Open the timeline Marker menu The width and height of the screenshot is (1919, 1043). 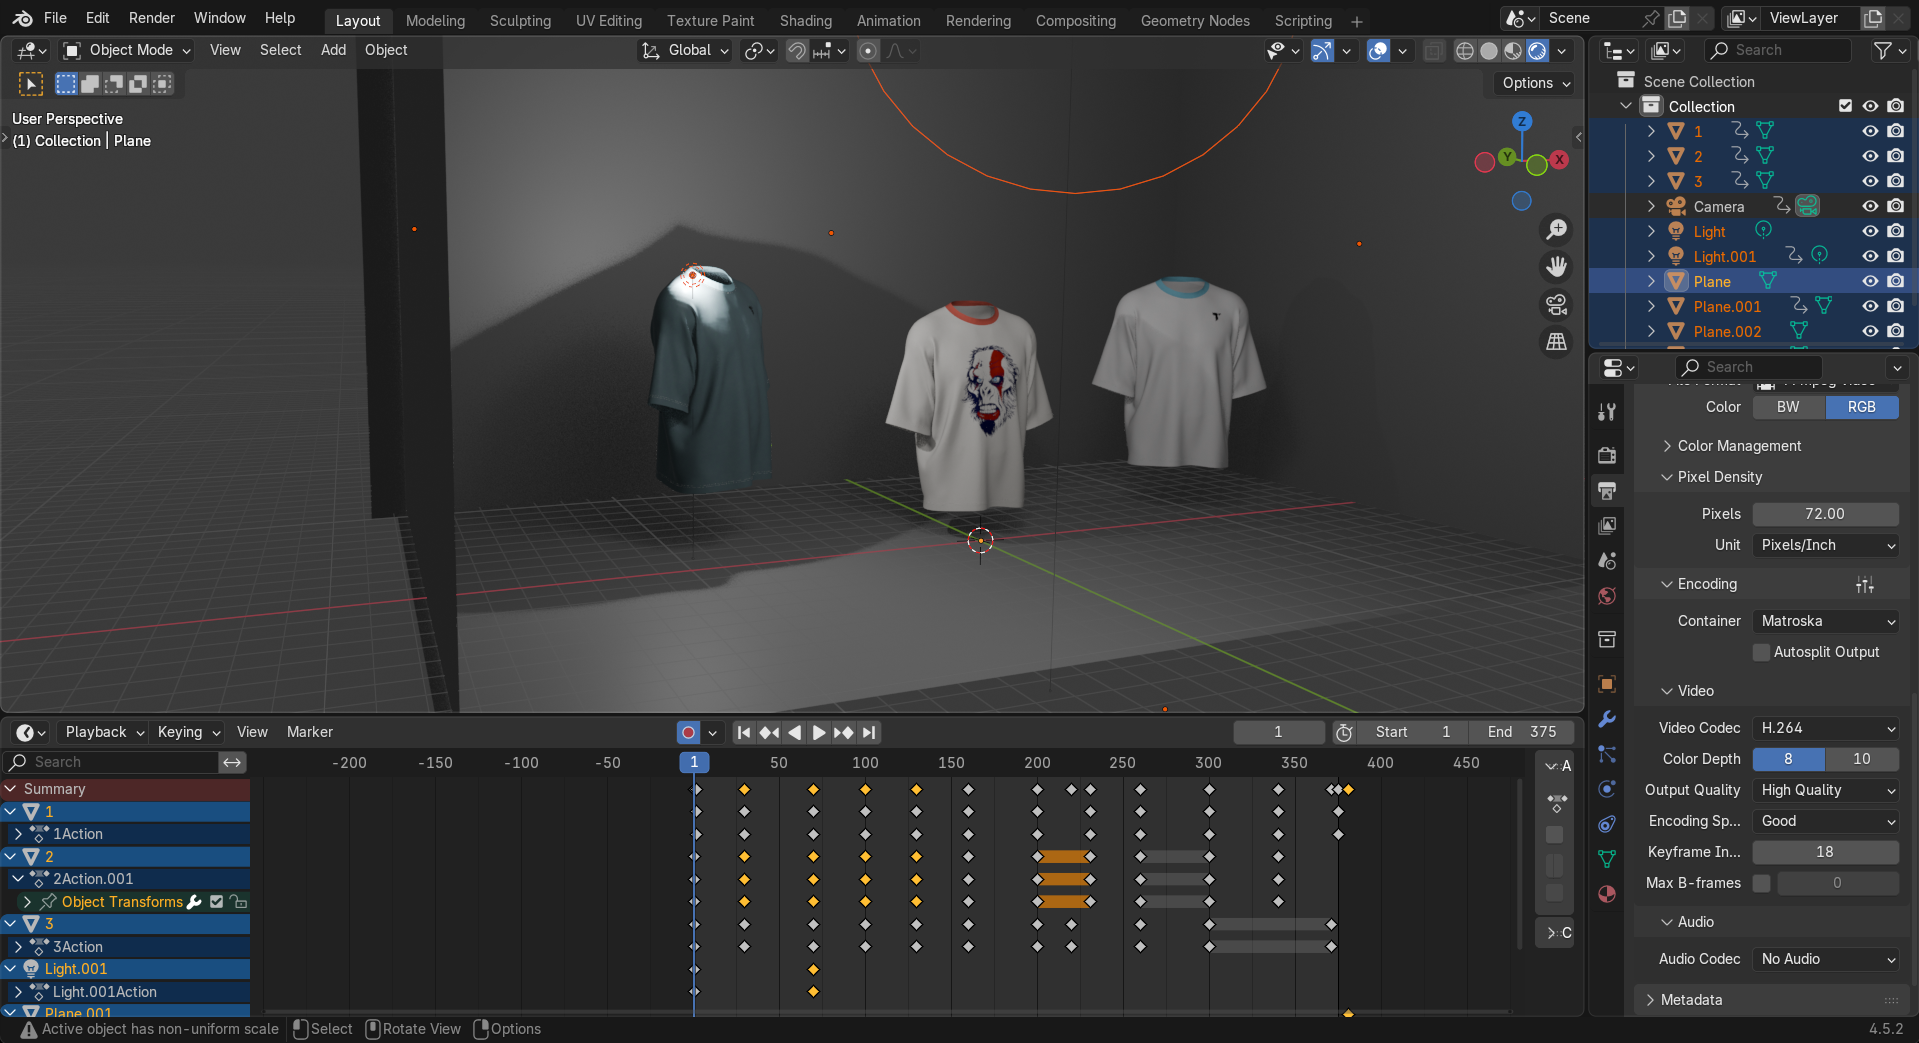point(309,732)
